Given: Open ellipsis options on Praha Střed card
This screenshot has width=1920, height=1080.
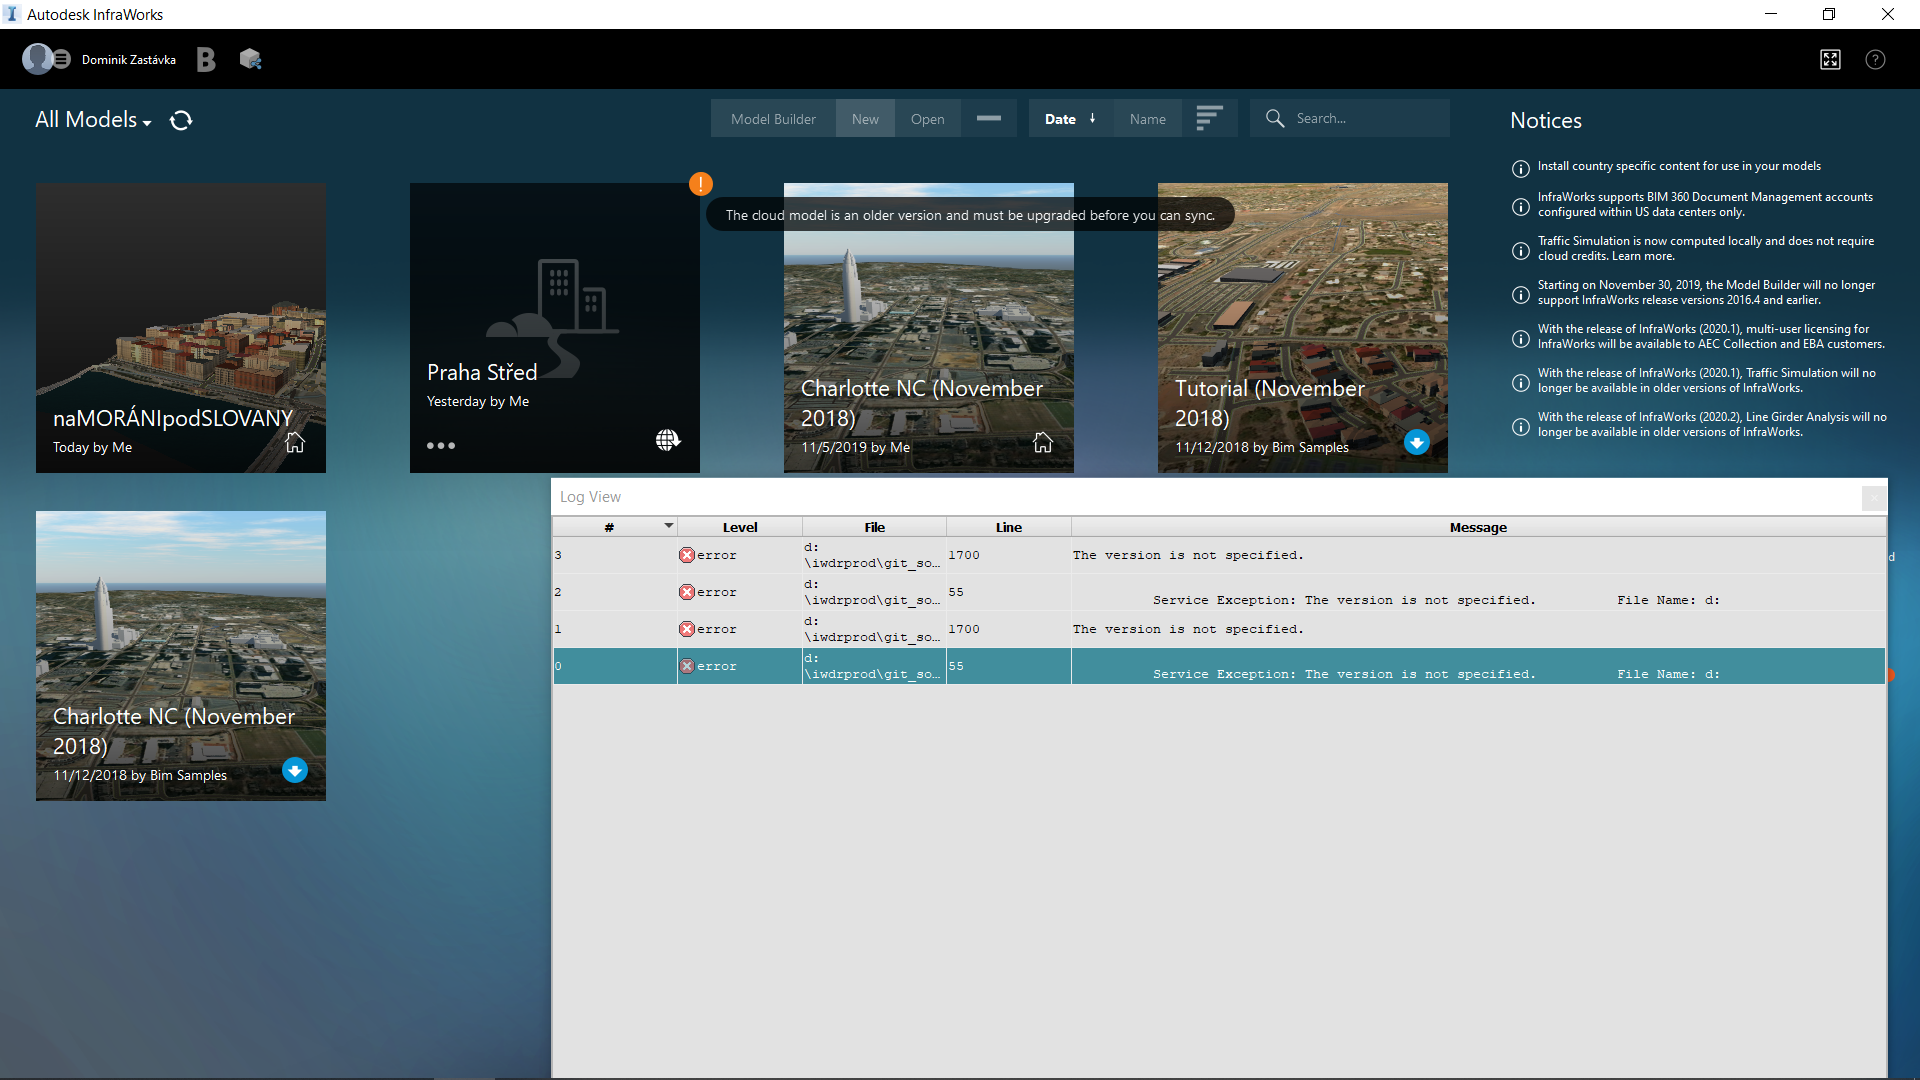Looking at the screenshot, I should [x=441, y=445].
